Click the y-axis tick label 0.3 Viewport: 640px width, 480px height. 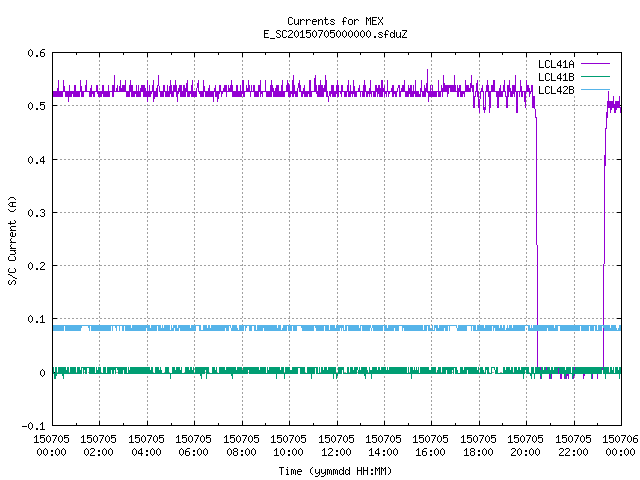pyautogui.click(x=36, y=213)
